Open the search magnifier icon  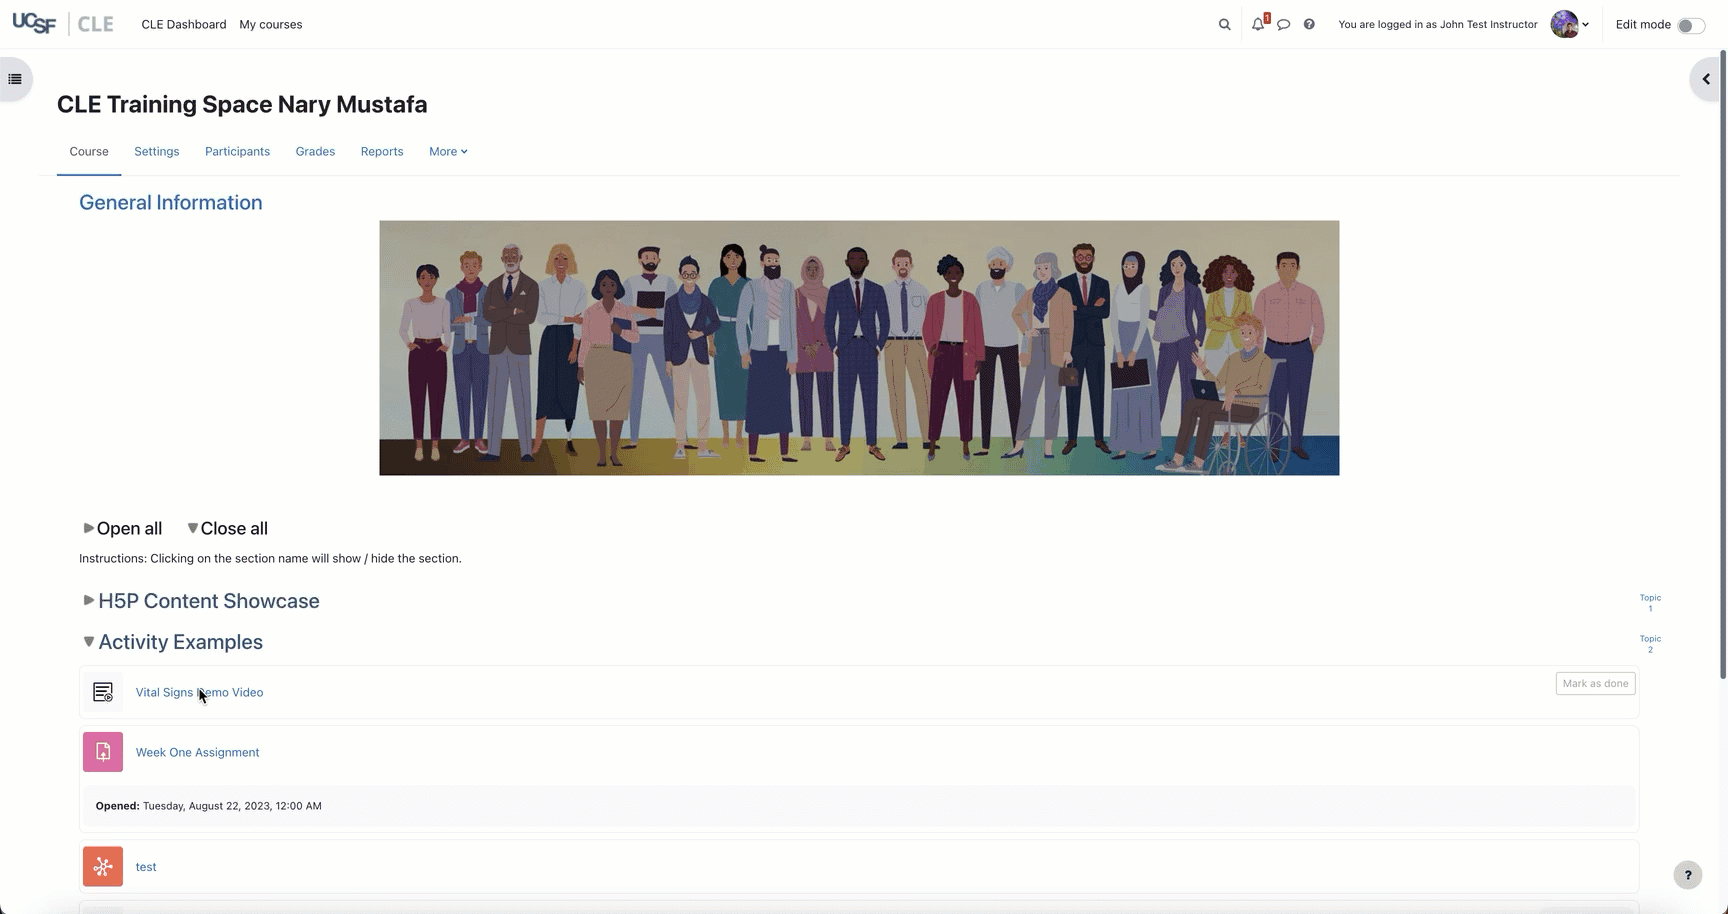click(1224, 25)
